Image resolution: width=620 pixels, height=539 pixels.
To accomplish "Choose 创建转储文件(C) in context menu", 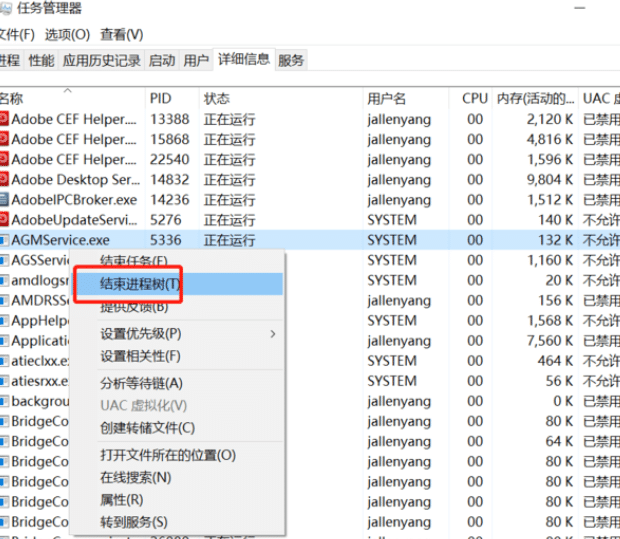I will (178, 428).
